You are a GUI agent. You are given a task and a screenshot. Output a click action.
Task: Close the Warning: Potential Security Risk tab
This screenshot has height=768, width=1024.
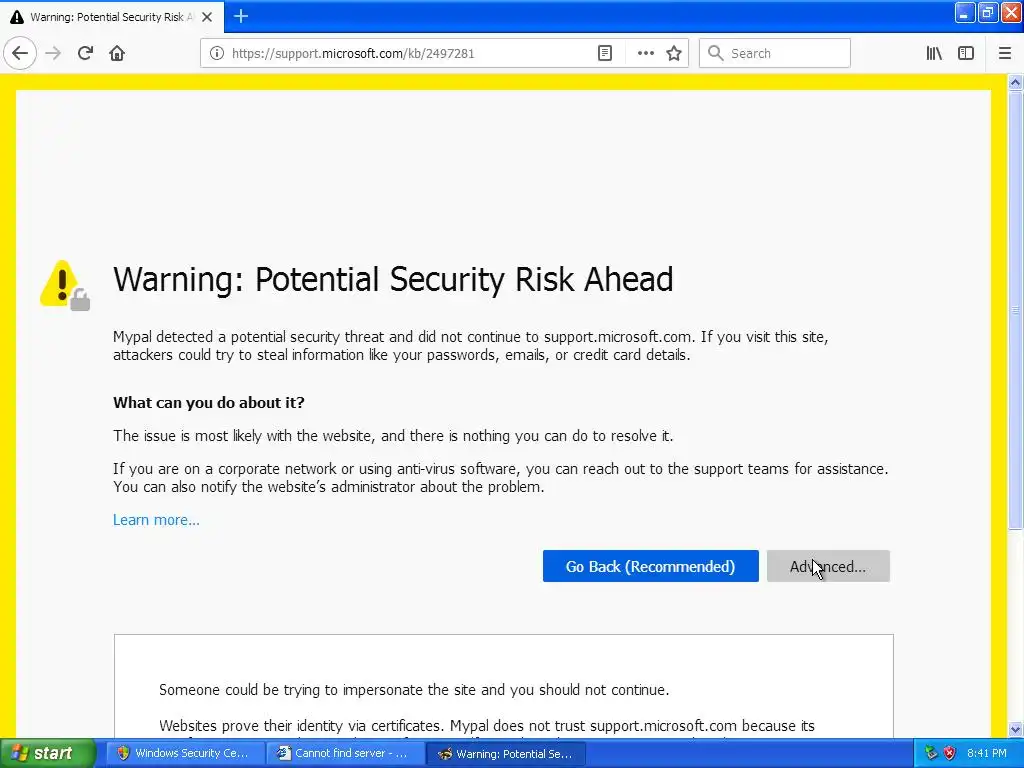coord(207,17)
